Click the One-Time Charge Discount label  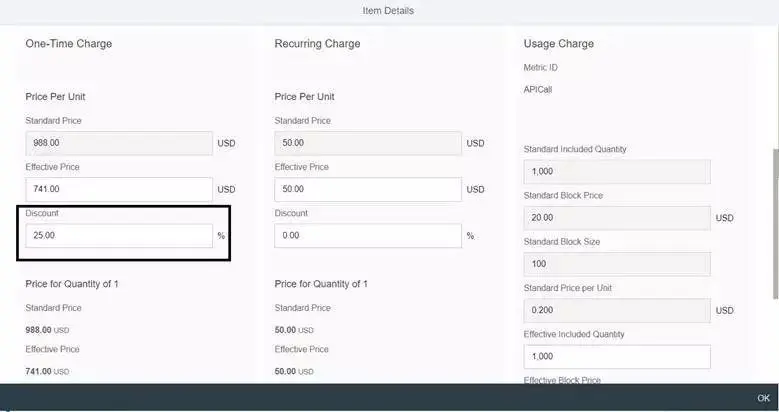[x=42, y=213]
